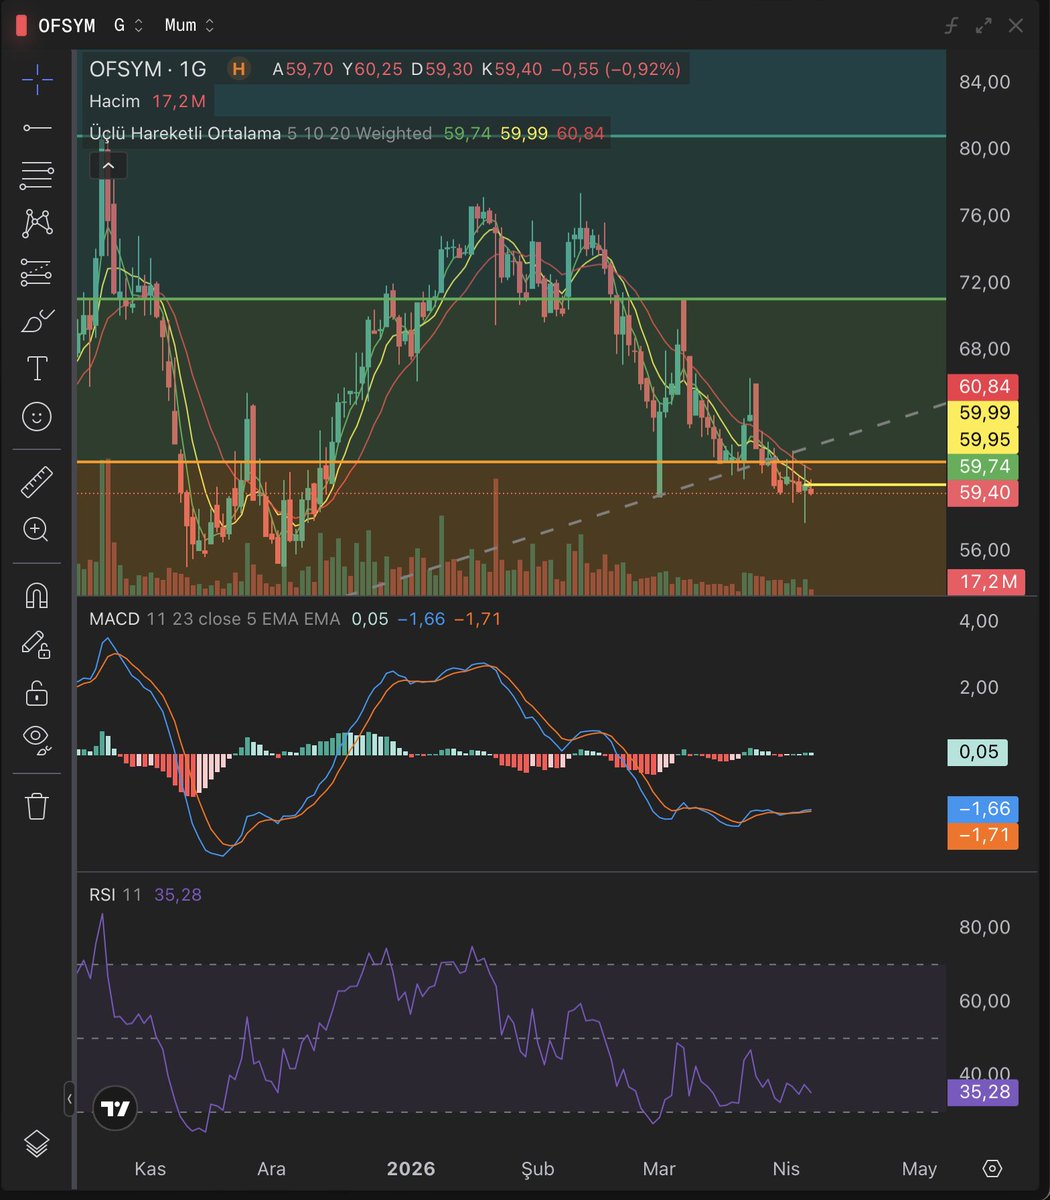Open the Fibonacci and Gann tools
The width and height of the screenshot is (1050, 1200).
coord(37,175)
